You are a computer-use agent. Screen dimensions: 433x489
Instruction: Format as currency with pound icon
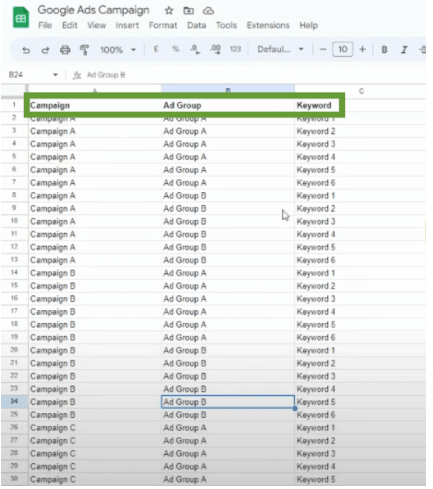(x=156, y=49)
